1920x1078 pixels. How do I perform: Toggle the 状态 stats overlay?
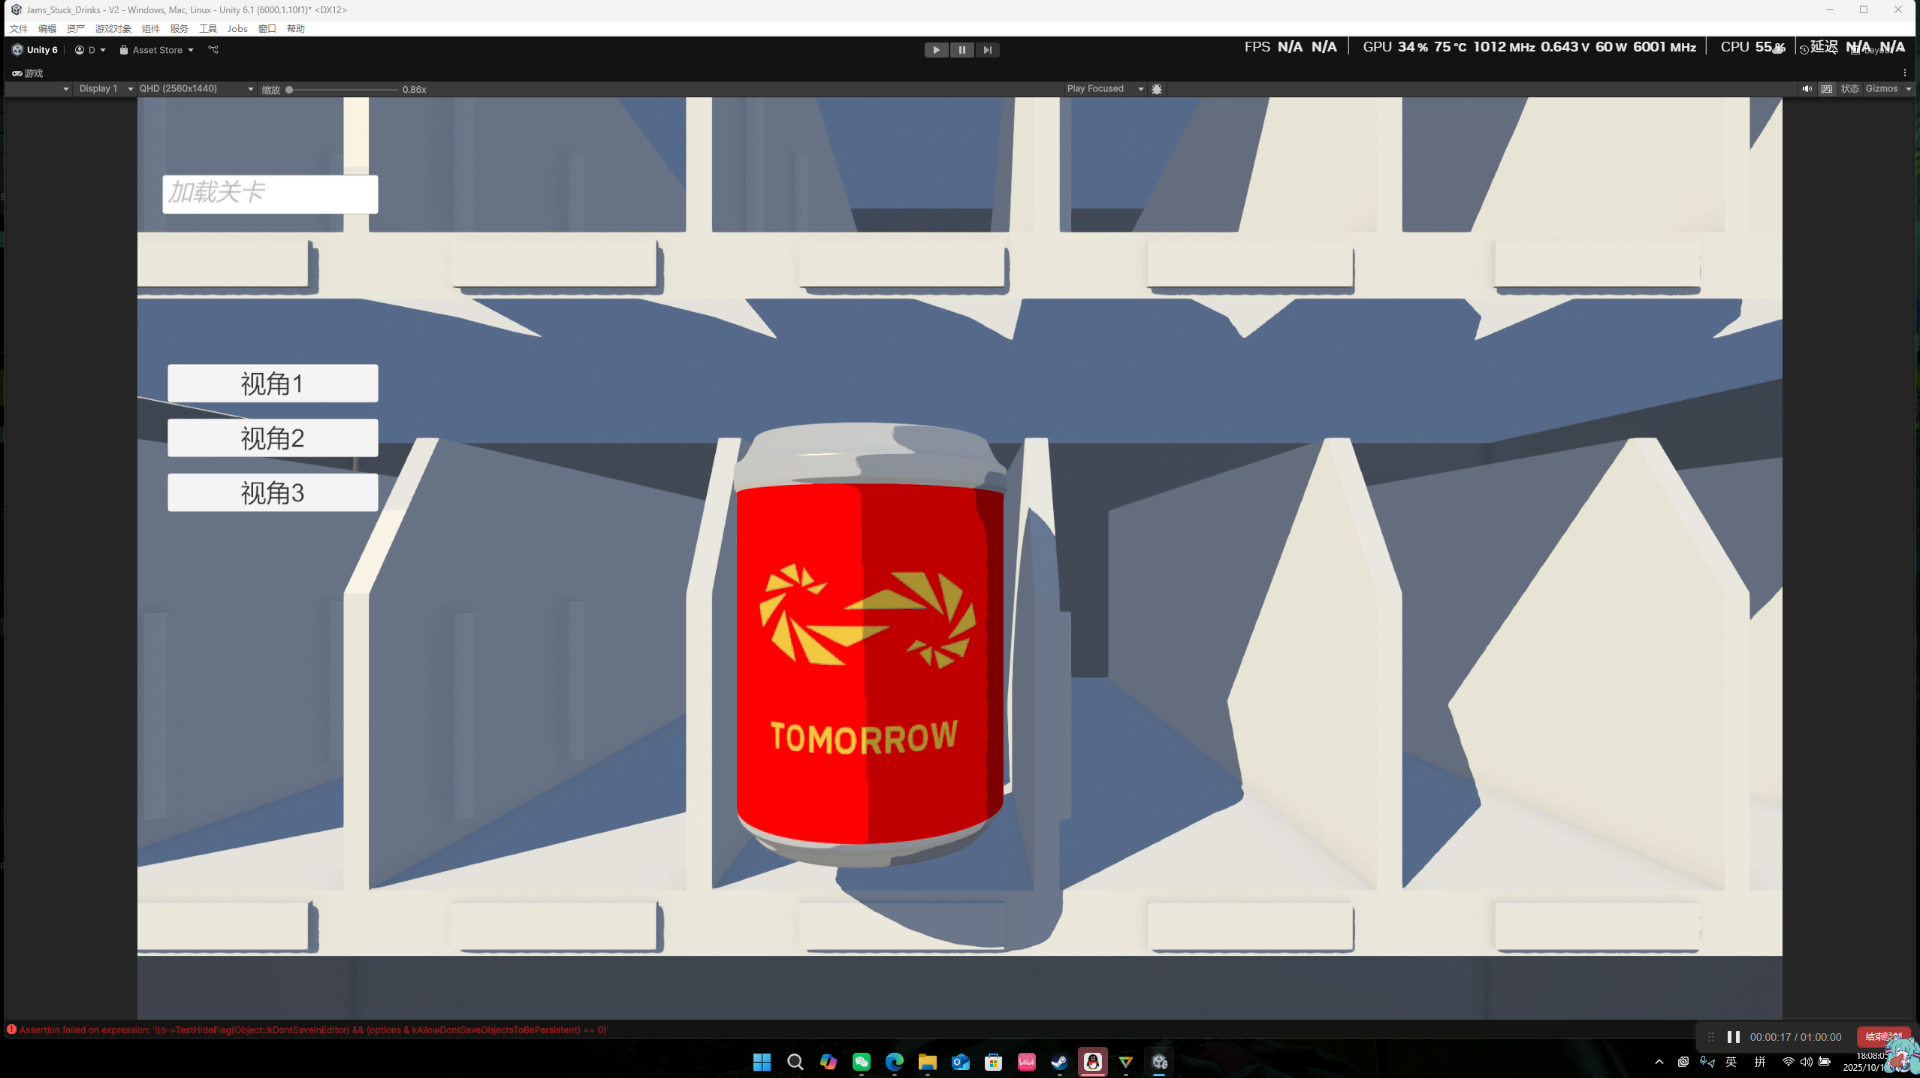pos(1849,89)
